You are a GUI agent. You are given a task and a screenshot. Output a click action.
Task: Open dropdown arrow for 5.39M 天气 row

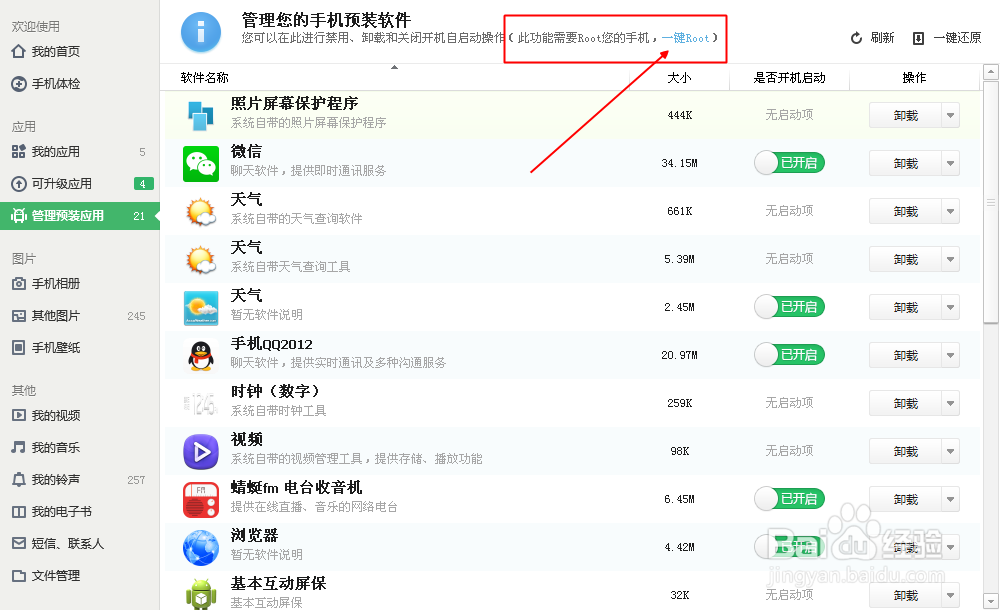pyautogui.click(x=950, y=259)
